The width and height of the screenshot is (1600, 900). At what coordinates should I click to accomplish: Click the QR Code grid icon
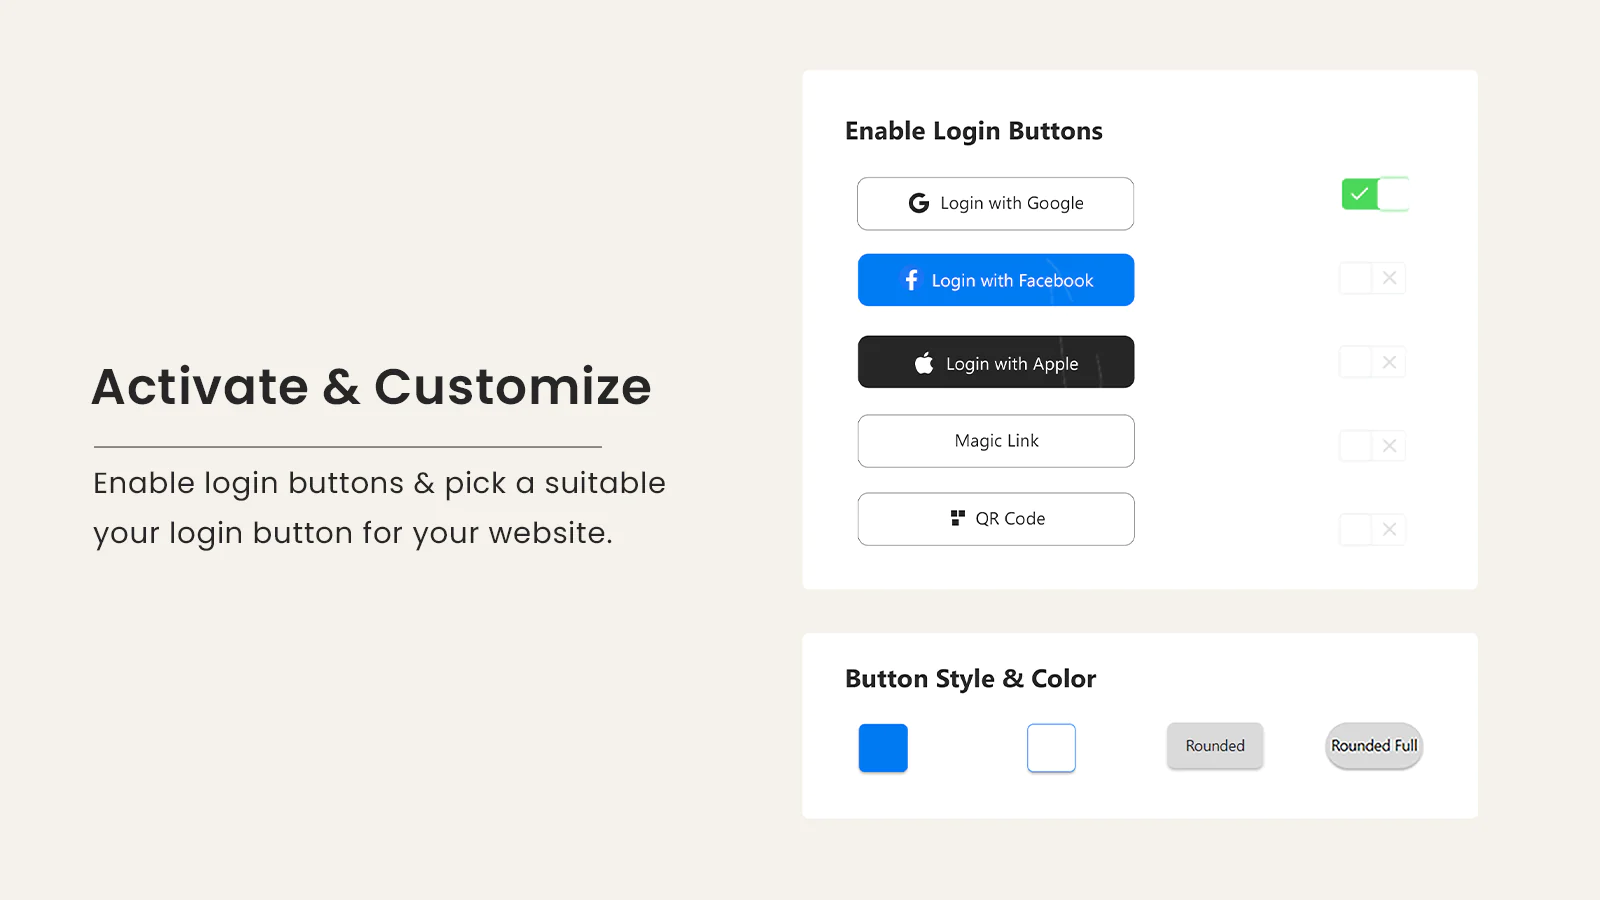pos(958,518)
